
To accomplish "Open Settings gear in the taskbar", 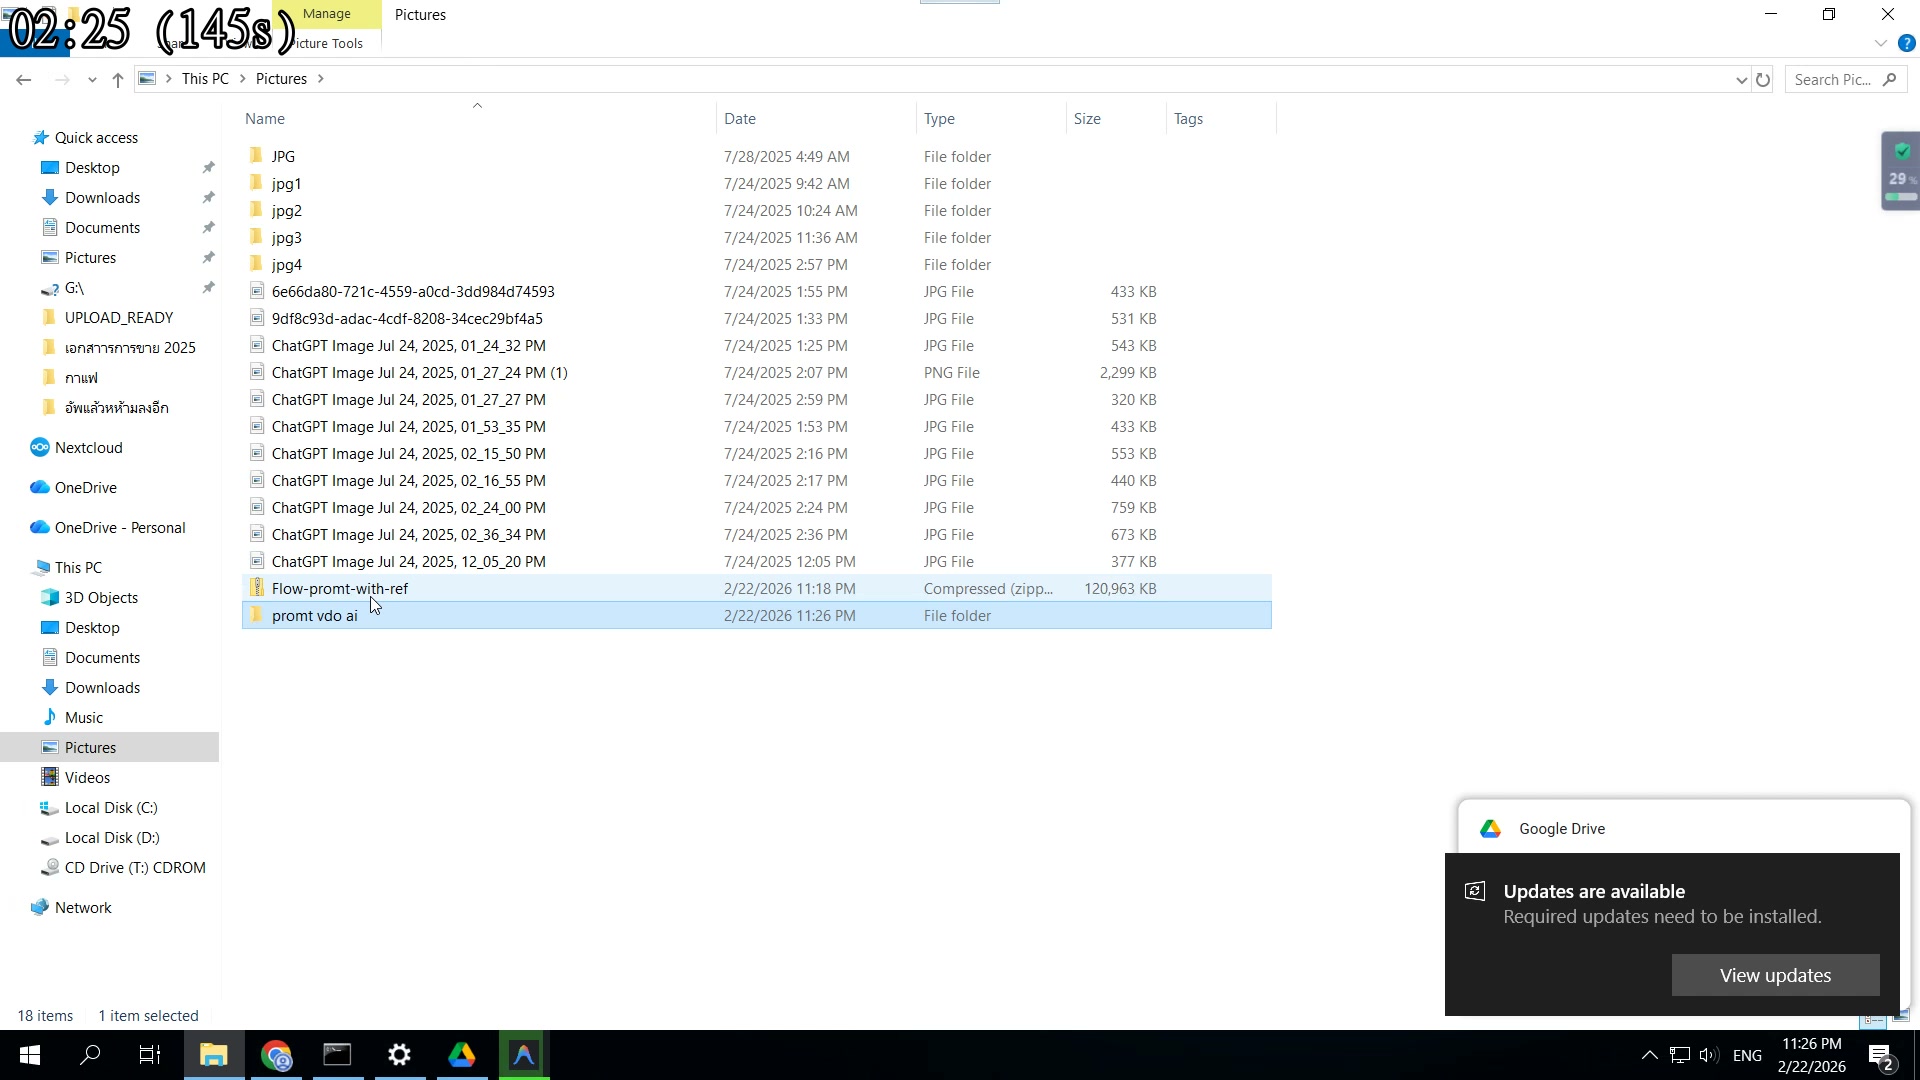I will pos(399,1055).
